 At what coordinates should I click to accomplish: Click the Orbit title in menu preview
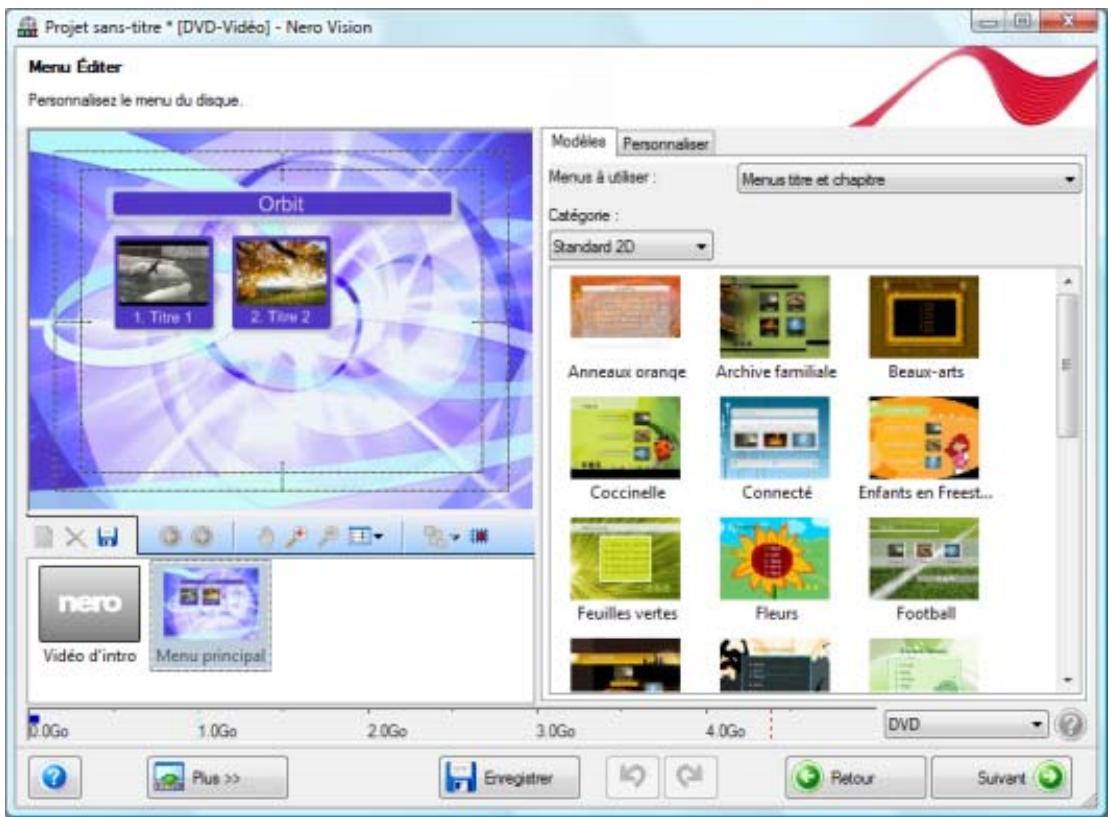point(281,204)
